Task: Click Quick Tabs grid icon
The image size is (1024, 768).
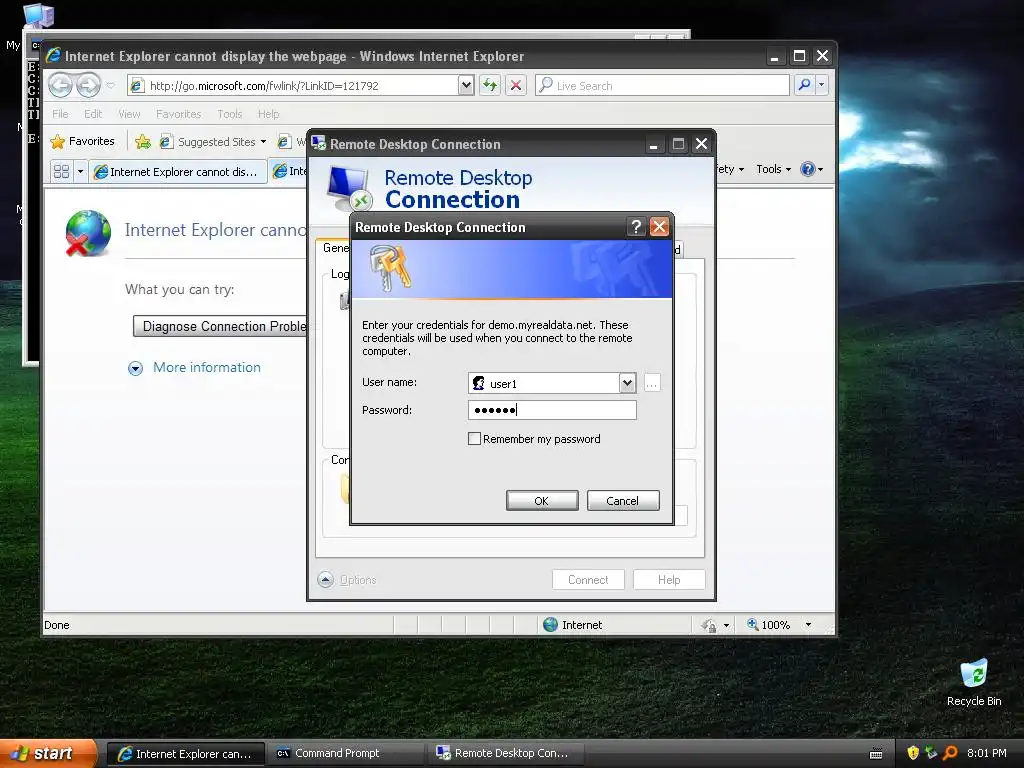Action: [x=61, y=171]
